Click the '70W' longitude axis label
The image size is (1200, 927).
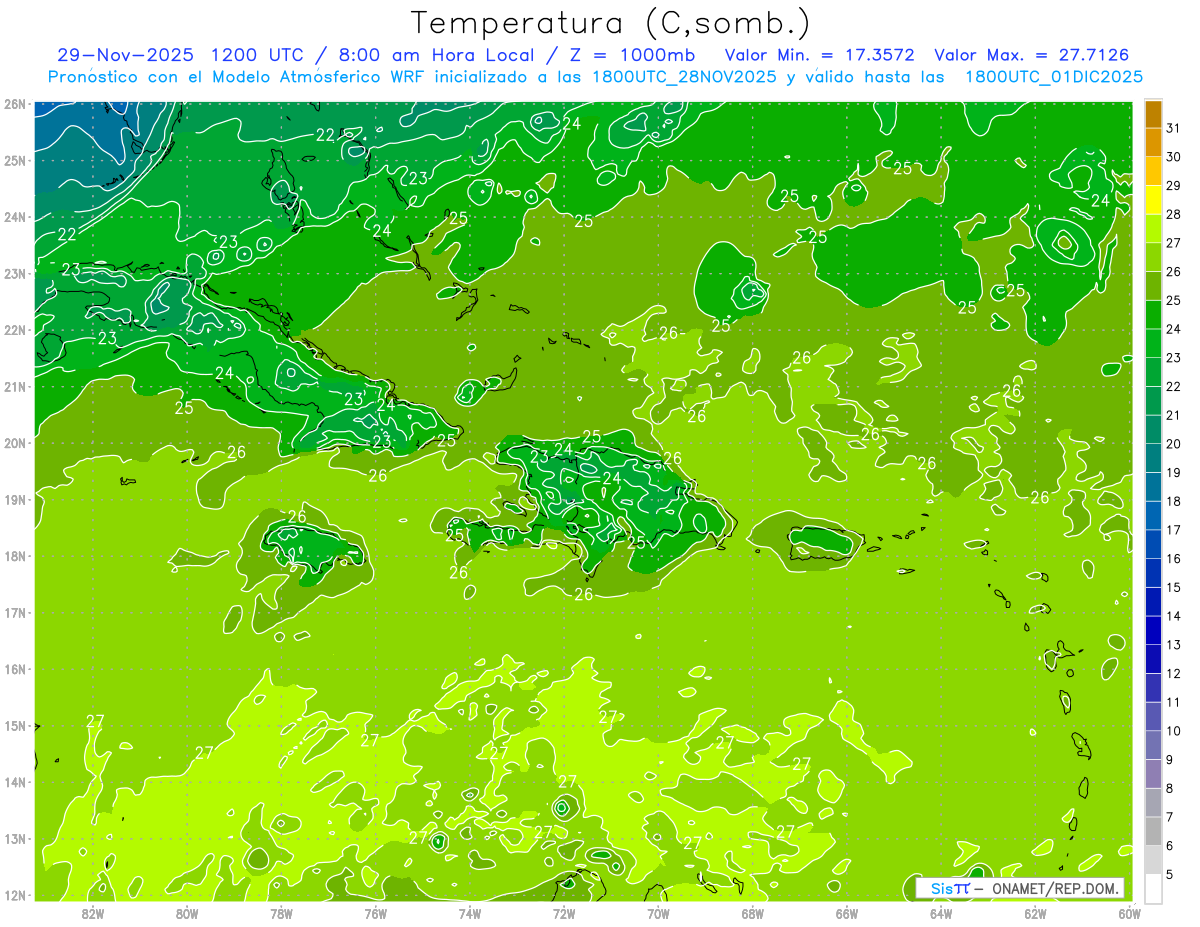click(x=658, y=913)
